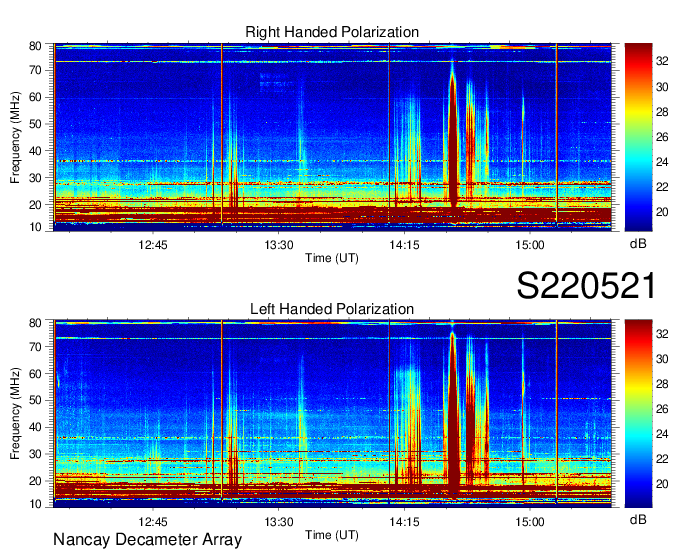The image size is (680, 552).
Task: Click the strongest red burst in Right Handed spectrogram
Action: click(x=453, y=143)
